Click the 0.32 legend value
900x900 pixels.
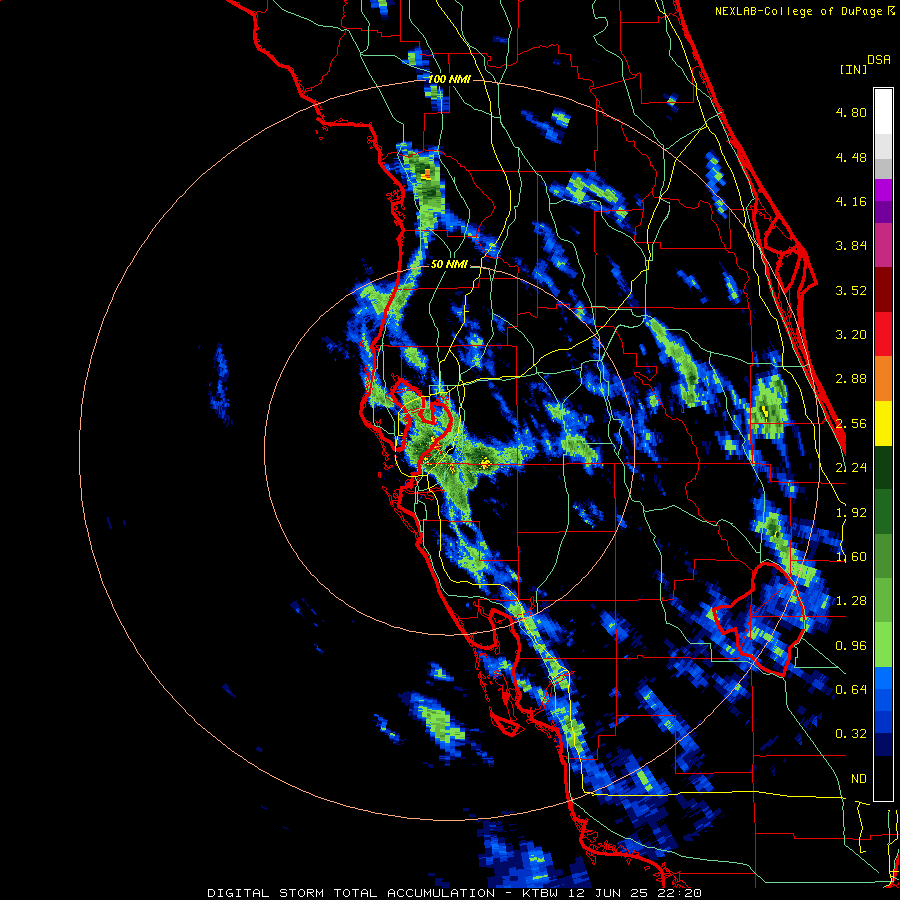click(x=851, y=734)
